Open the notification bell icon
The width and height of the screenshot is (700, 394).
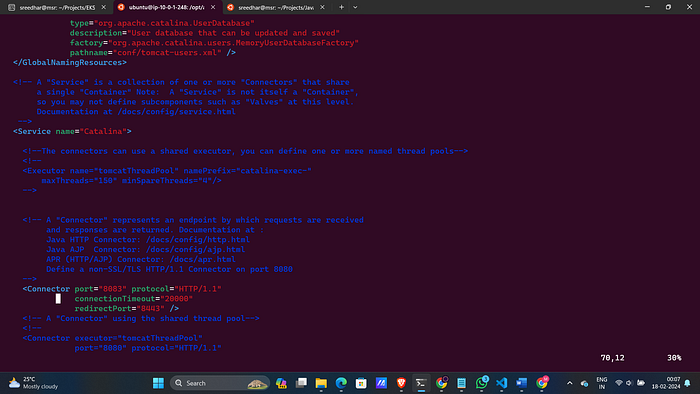pyautogui.click(x=688, y=383)
